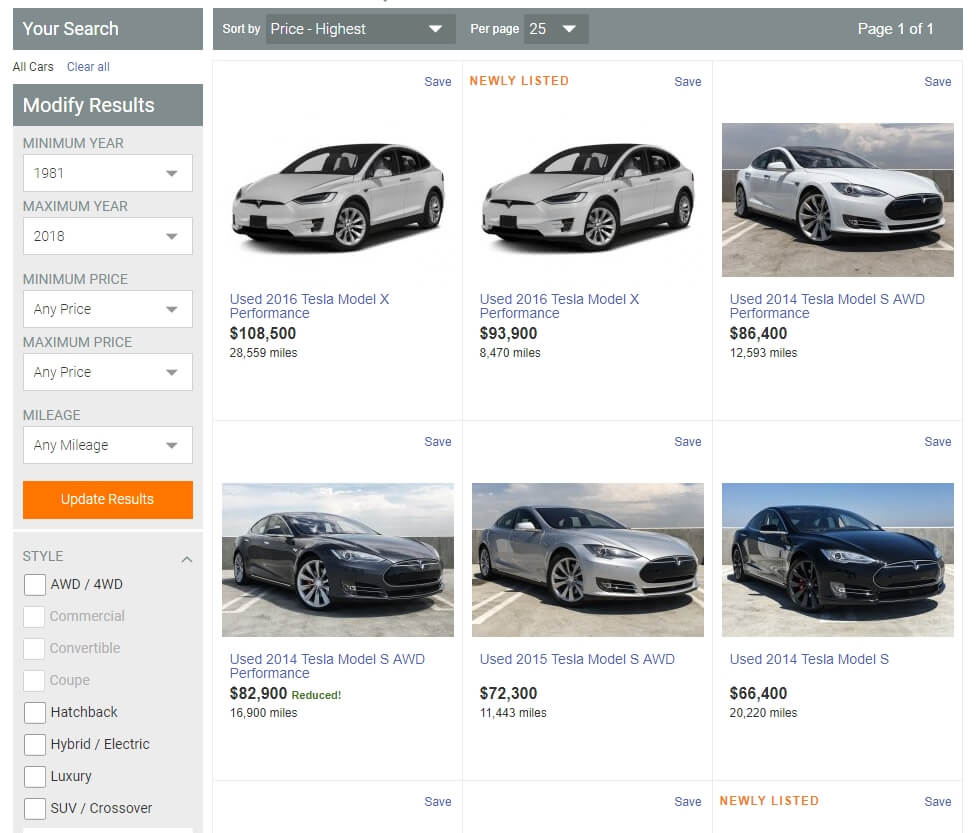Open the $93,900 Model X Performance title link
The width and height of the screenshot is (980, 833).
pyautogui.click(x=559, y=306)
